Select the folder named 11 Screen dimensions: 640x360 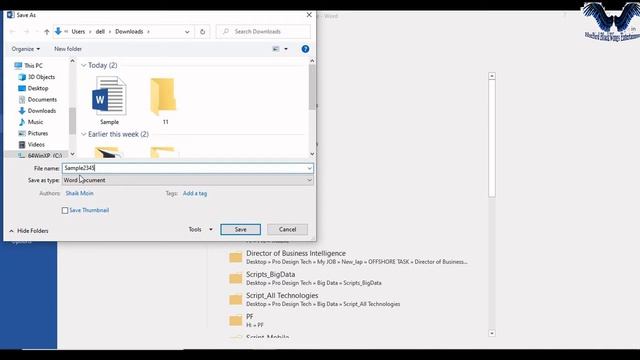coord(164,100)
